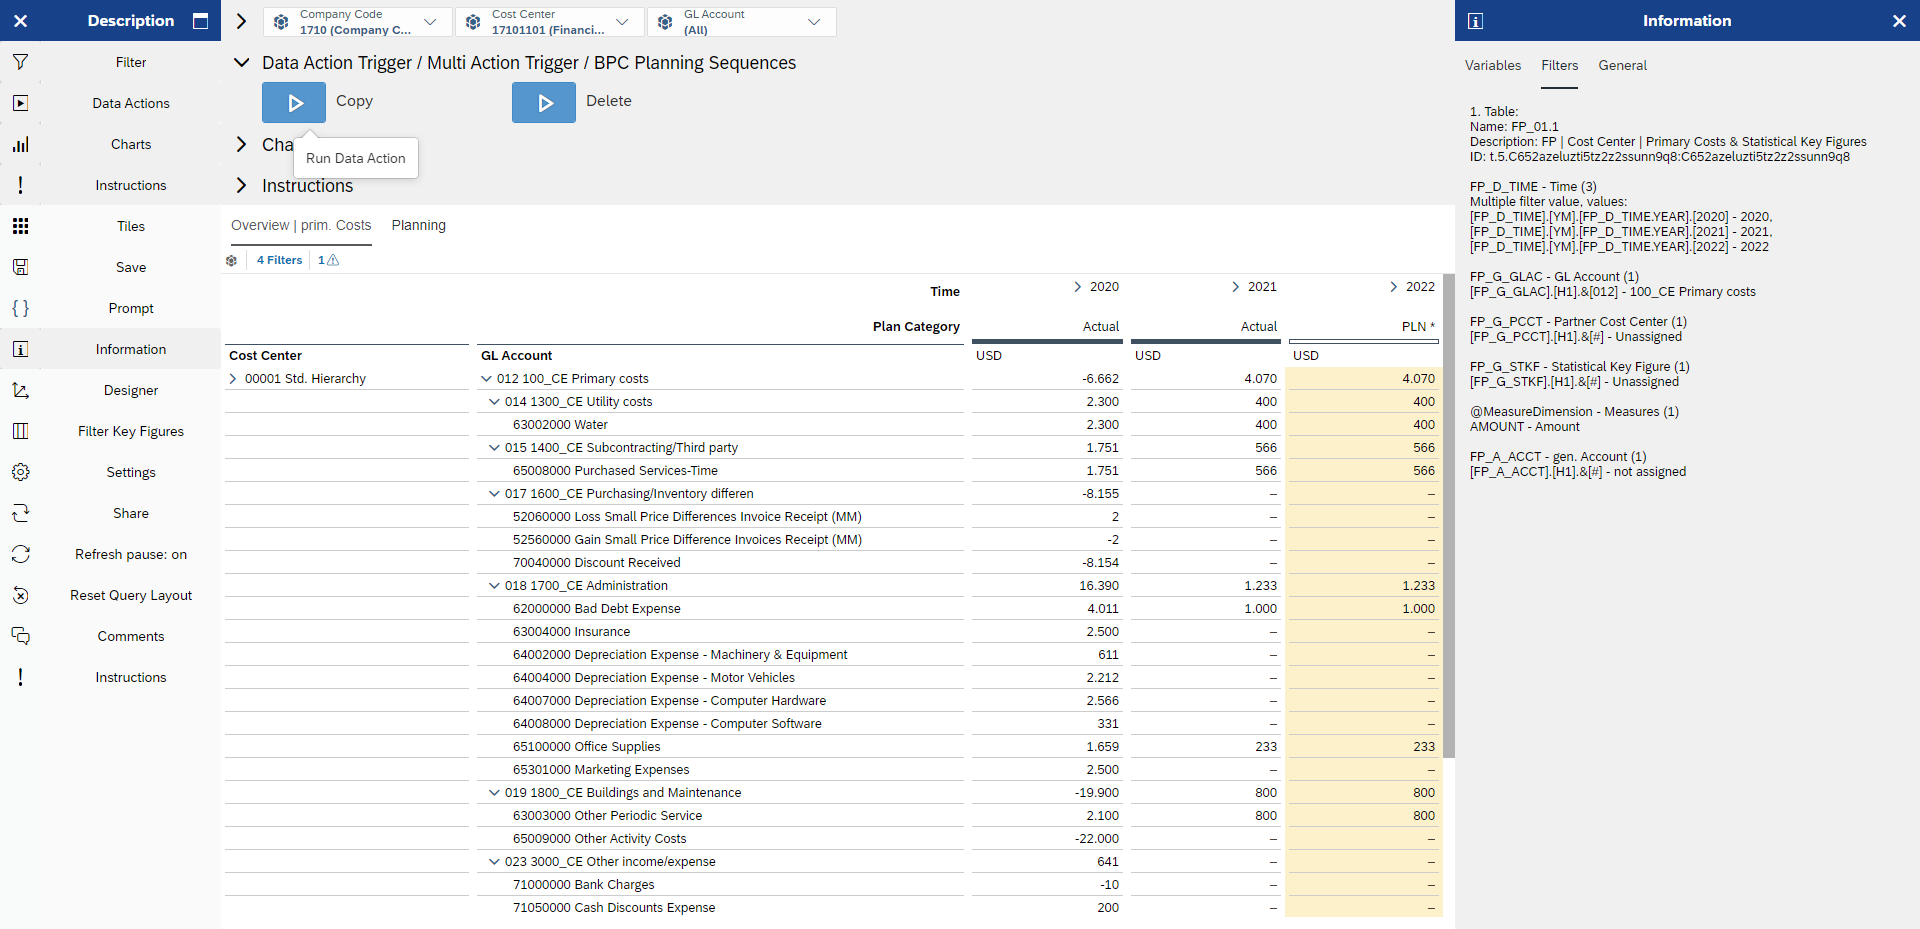This screenshot has width=1920, height=929.
Task: Run the Copy data action play button
Action: 293,102
